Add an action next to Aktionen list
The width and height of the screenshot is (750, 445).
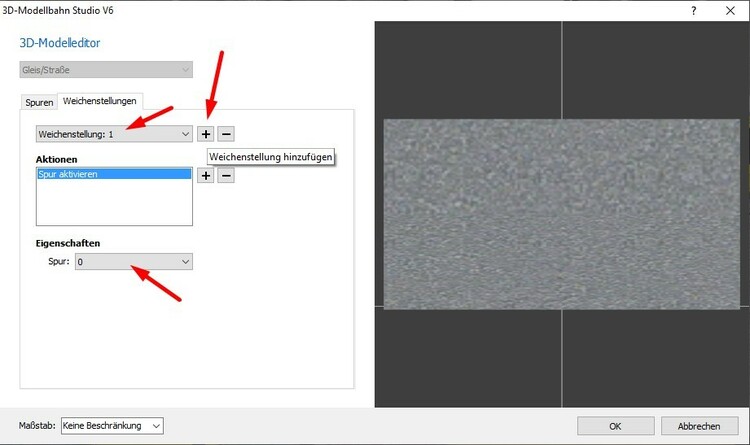point(206,176)
